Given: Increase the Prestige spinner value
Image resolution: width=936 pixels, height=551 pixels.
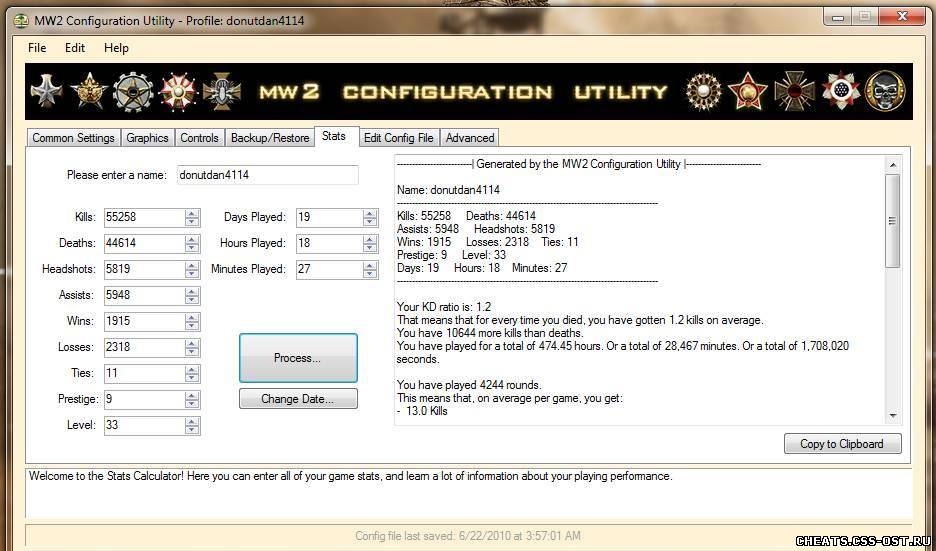Looking at the screenshot, I should [192, 395].
